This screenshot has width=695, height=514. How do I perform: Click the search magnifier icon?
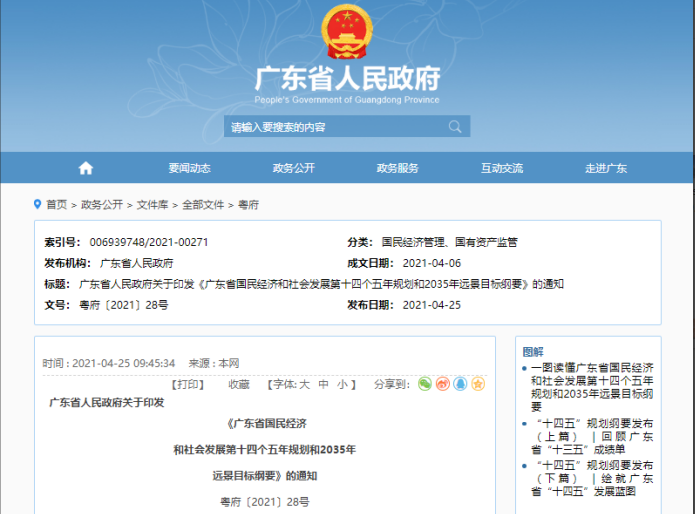455,127
